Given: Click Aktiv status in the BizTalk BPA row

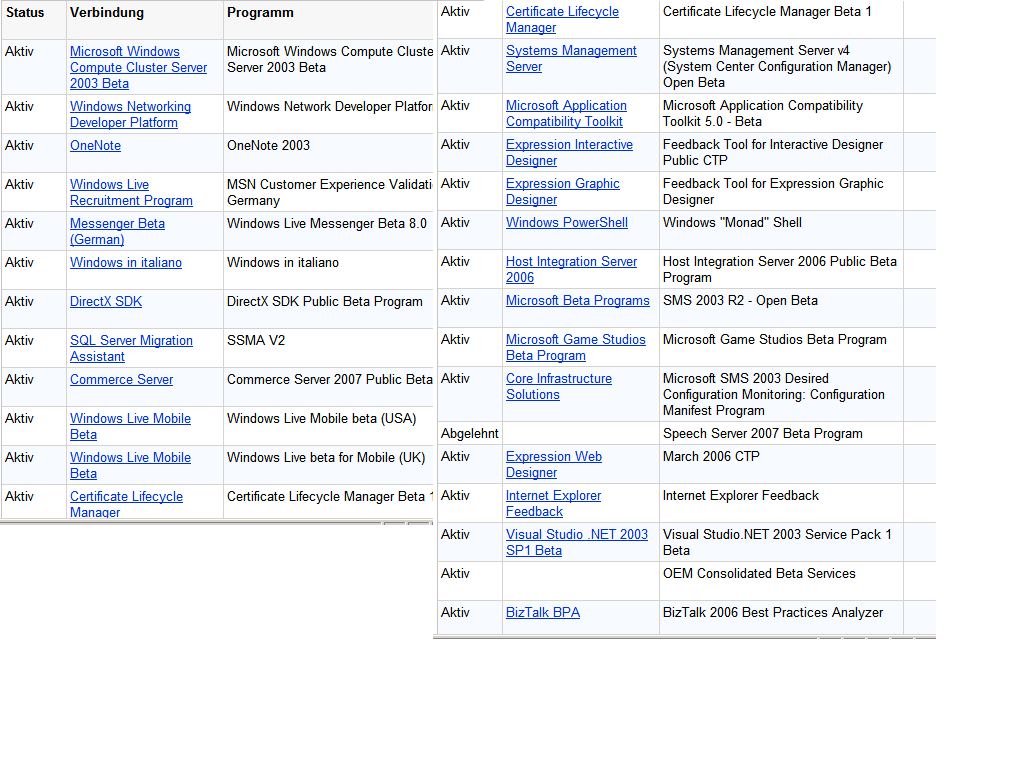Looking at the screenshot, I should pyautogui.click(x=455, y=613).
